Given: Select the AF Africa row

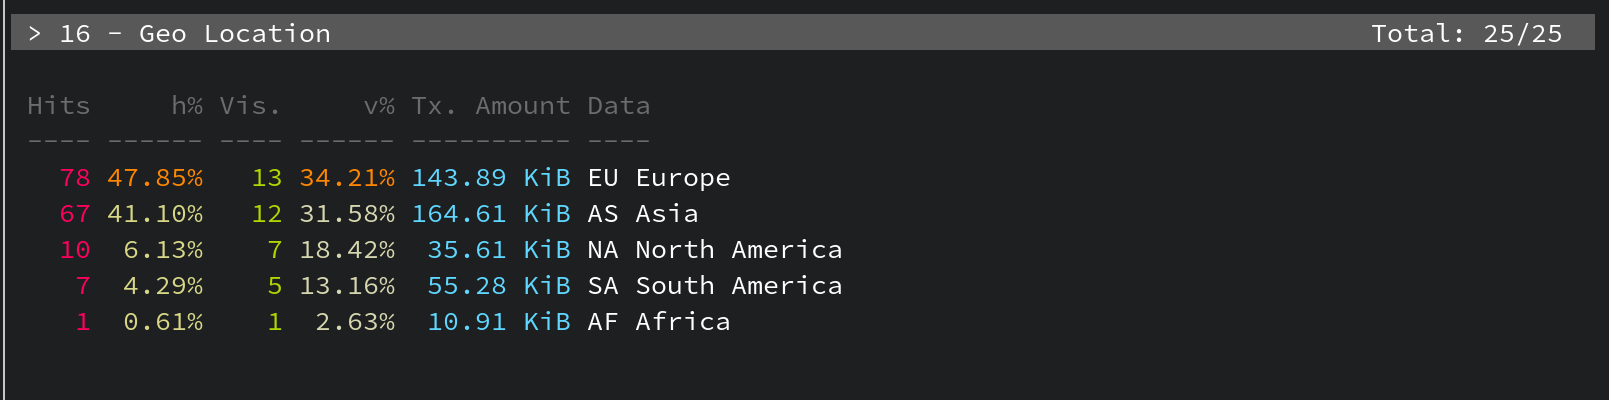Looking at the screenshot, I should (x=659, y=322).
